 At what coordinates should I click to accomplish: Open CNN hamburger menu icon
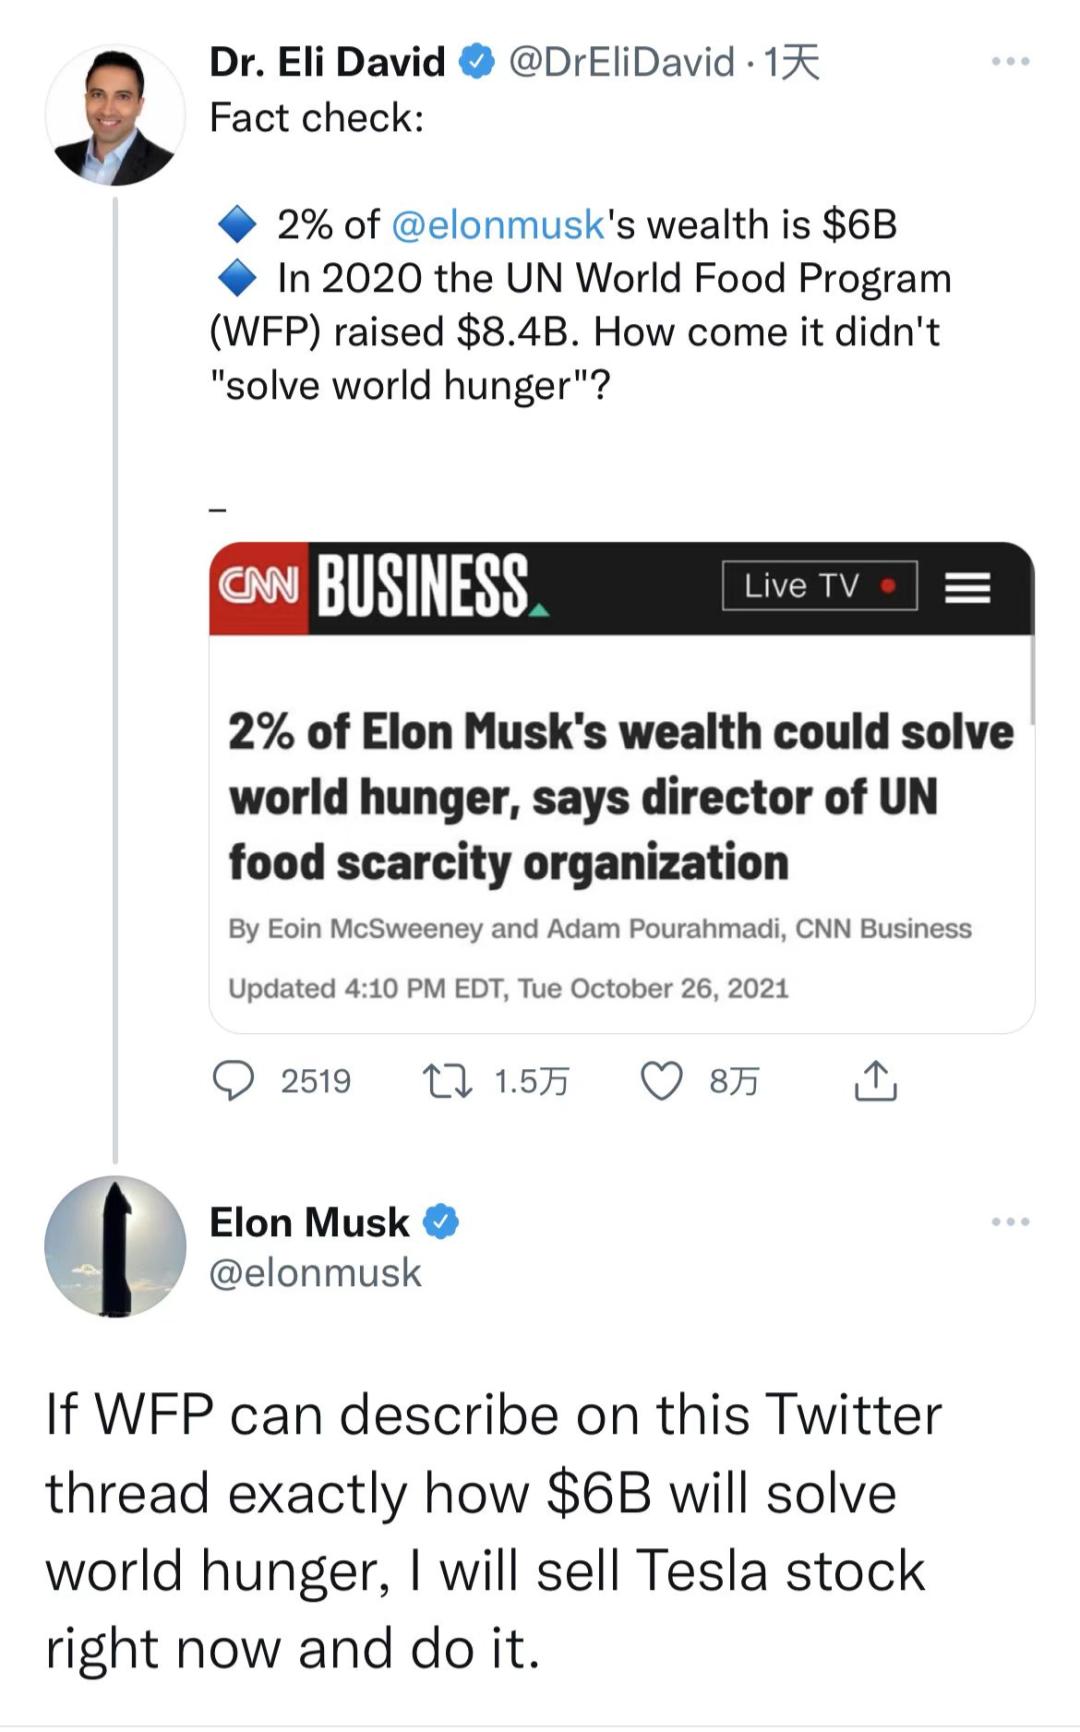click(x=967, y=587)
